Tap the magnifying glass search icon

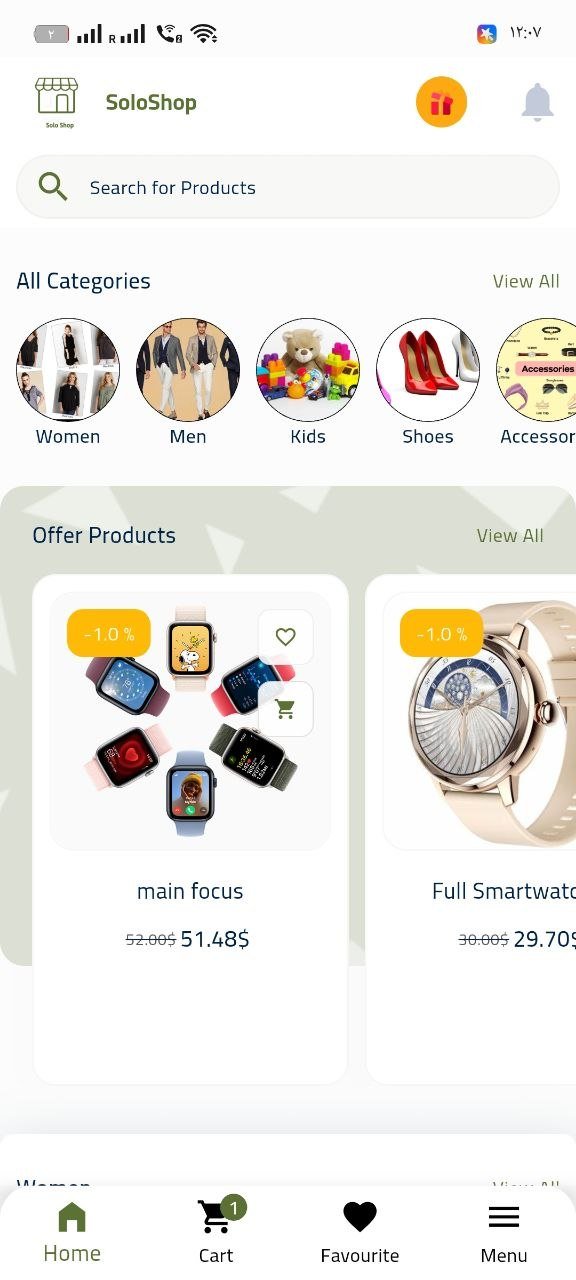tap(53, 187)
